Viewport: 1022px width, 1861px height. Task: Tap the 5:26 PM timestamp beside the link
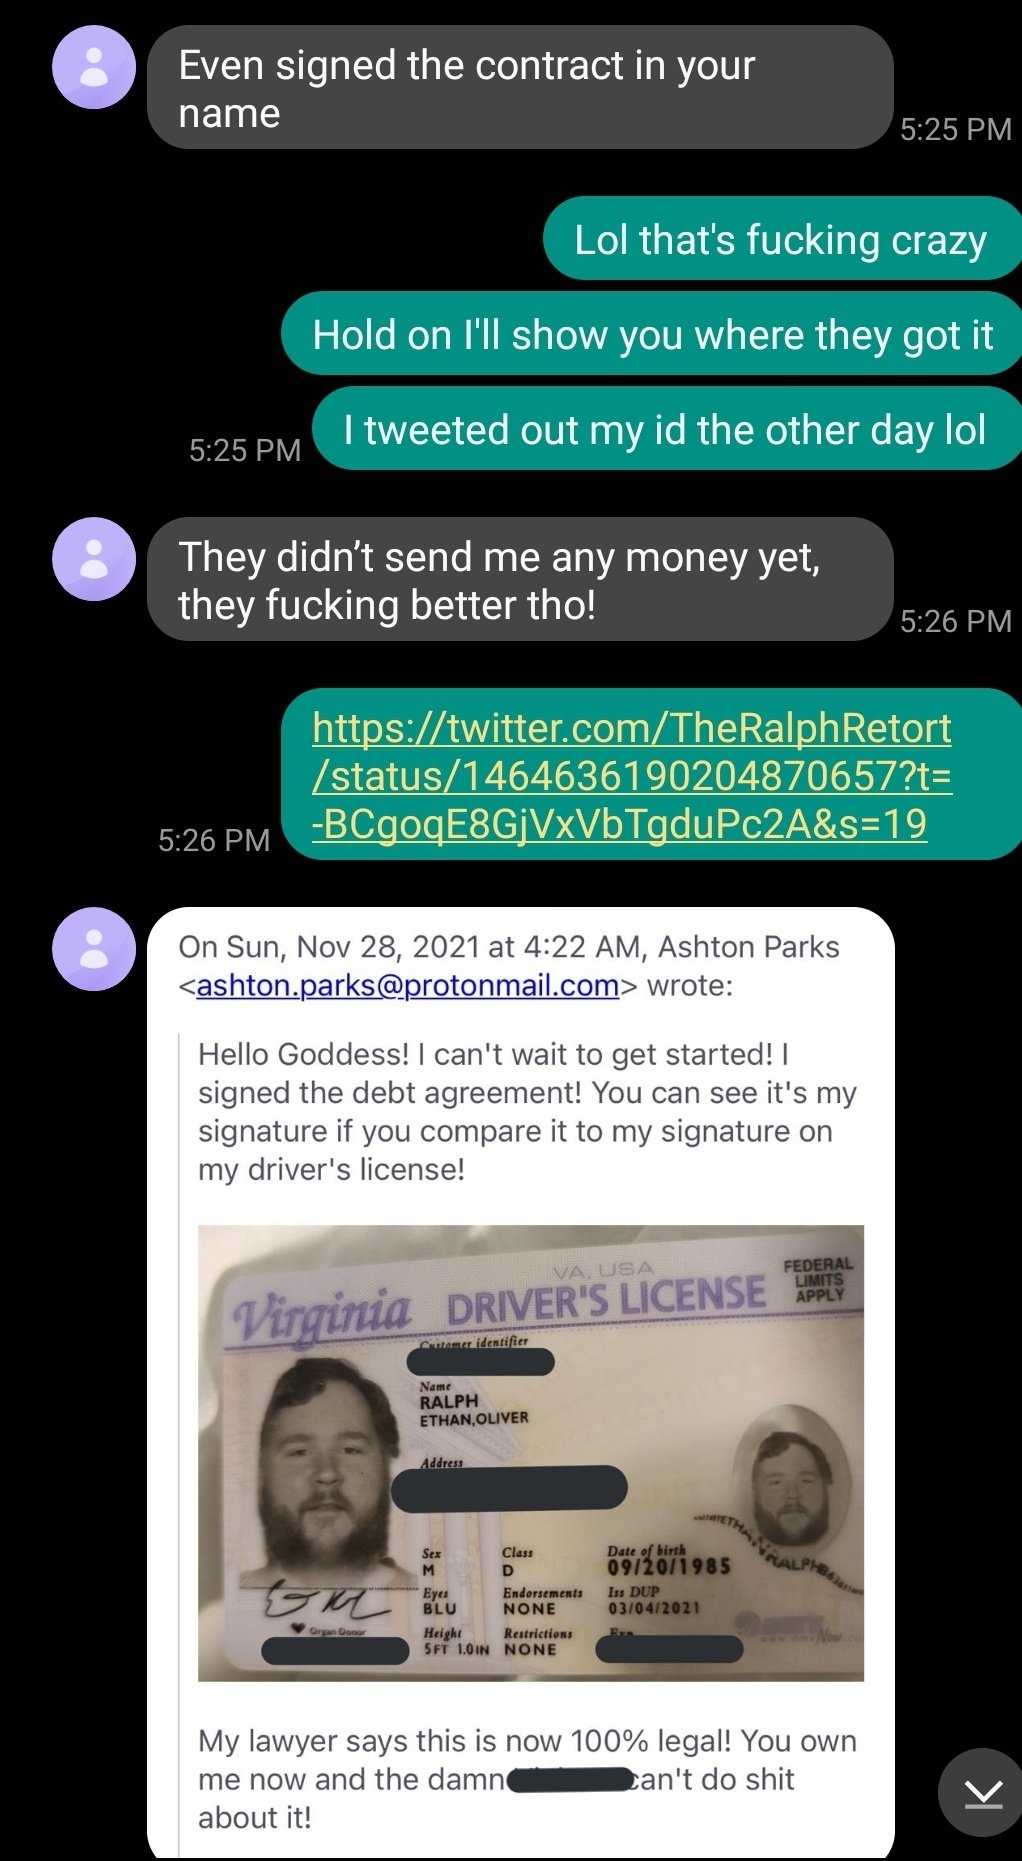pyautogui.click(x=214, y=840)
